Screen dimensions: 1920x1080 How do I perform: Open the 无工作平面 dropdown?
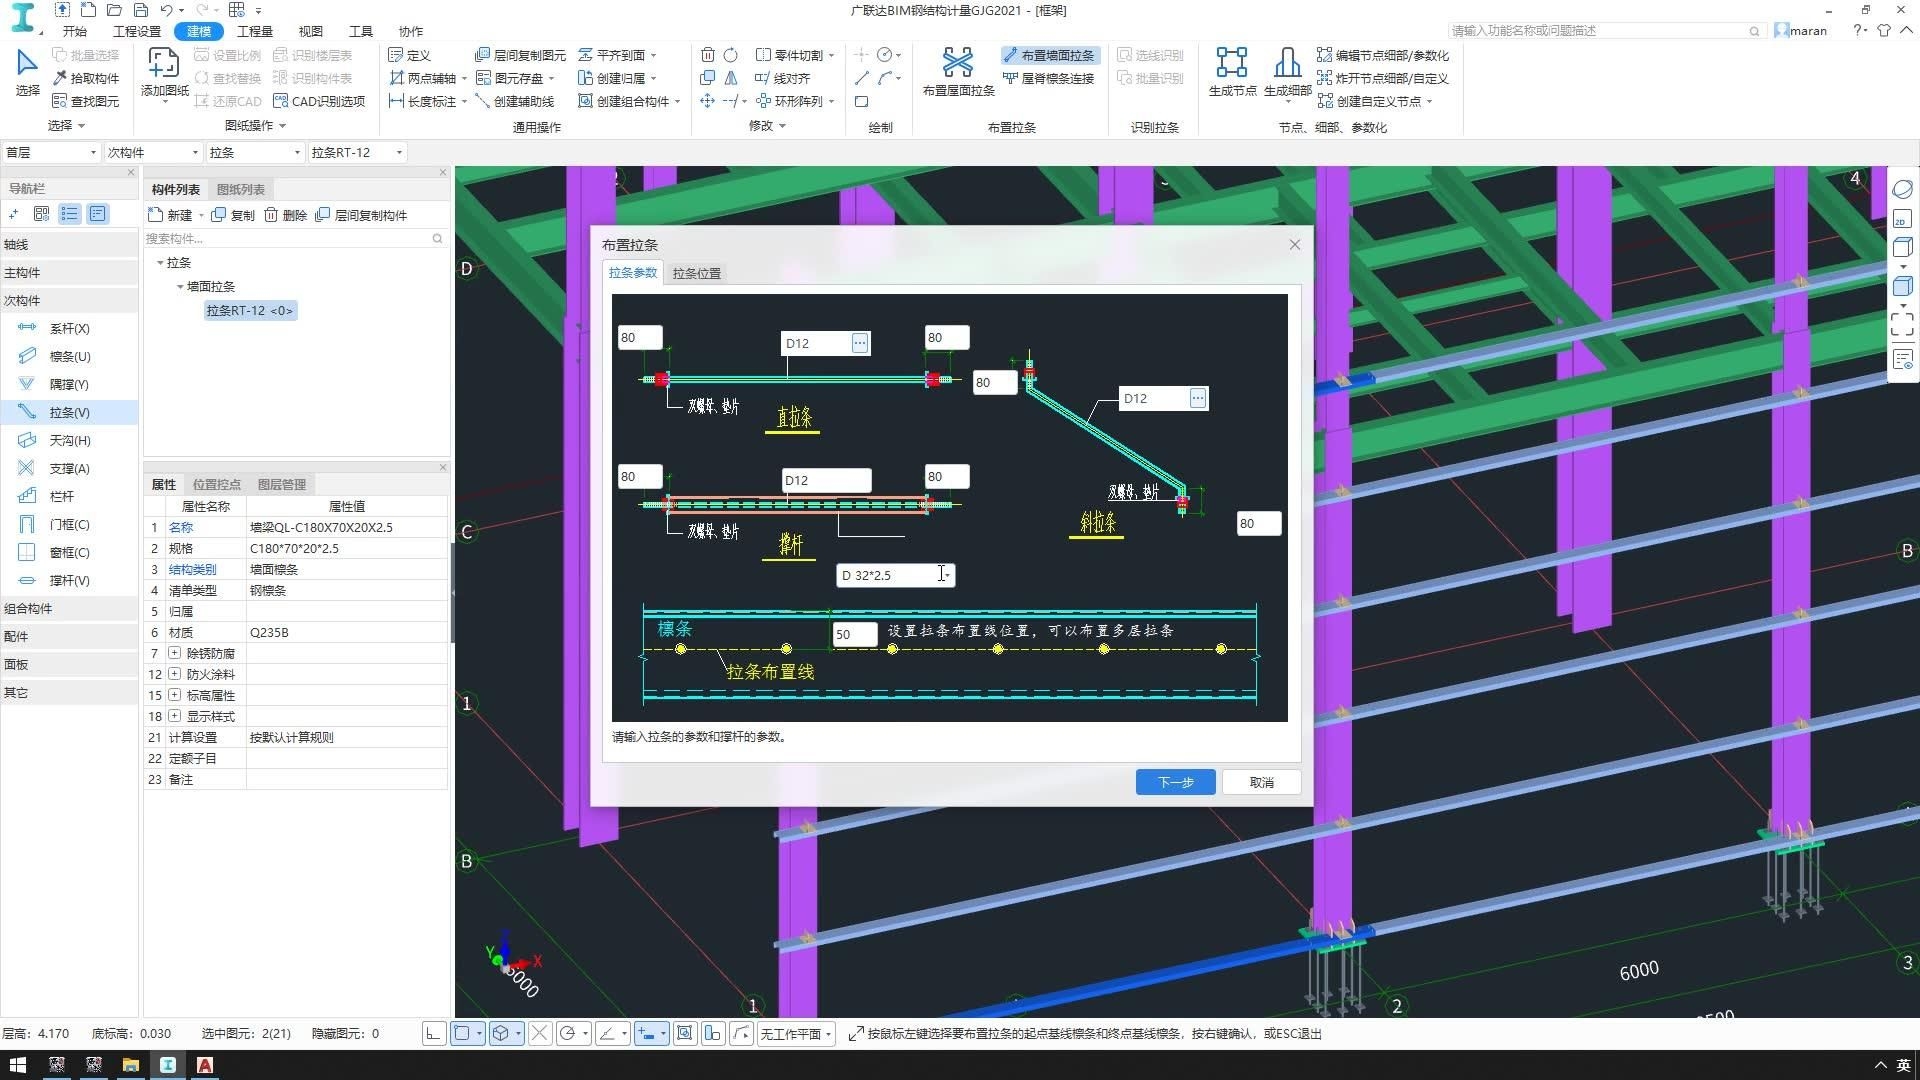(796, 1034)
